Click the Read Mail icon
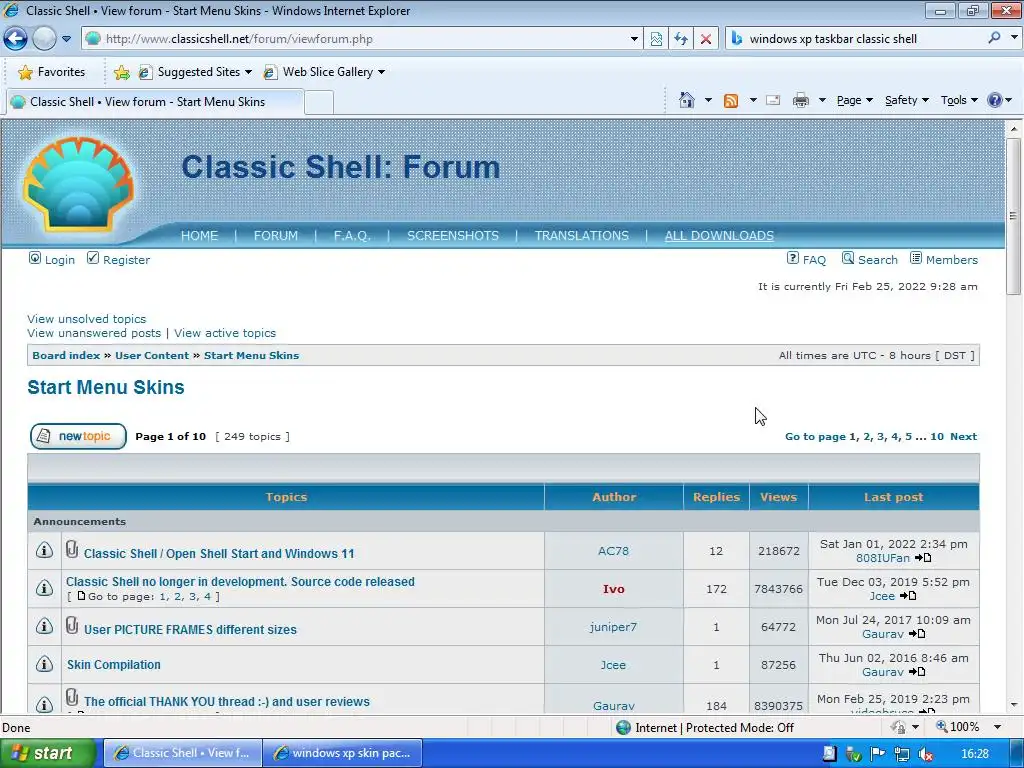This screenshot has width=1024, height=768. (773, 100)
